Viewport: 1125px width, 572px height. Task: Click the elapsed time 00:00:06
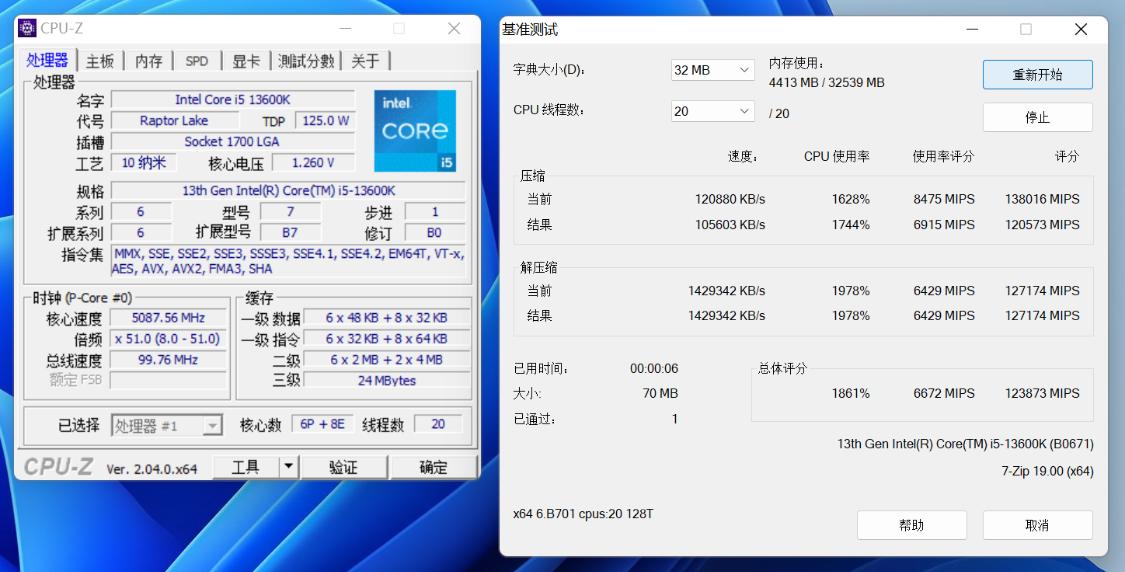click(x=654, y=369)
